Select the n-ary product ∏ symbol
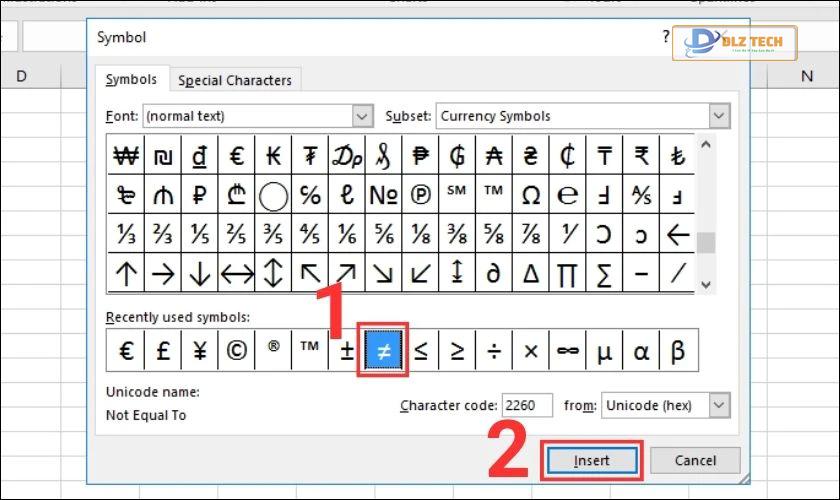The image size is (840, 500). click(567, 273)
